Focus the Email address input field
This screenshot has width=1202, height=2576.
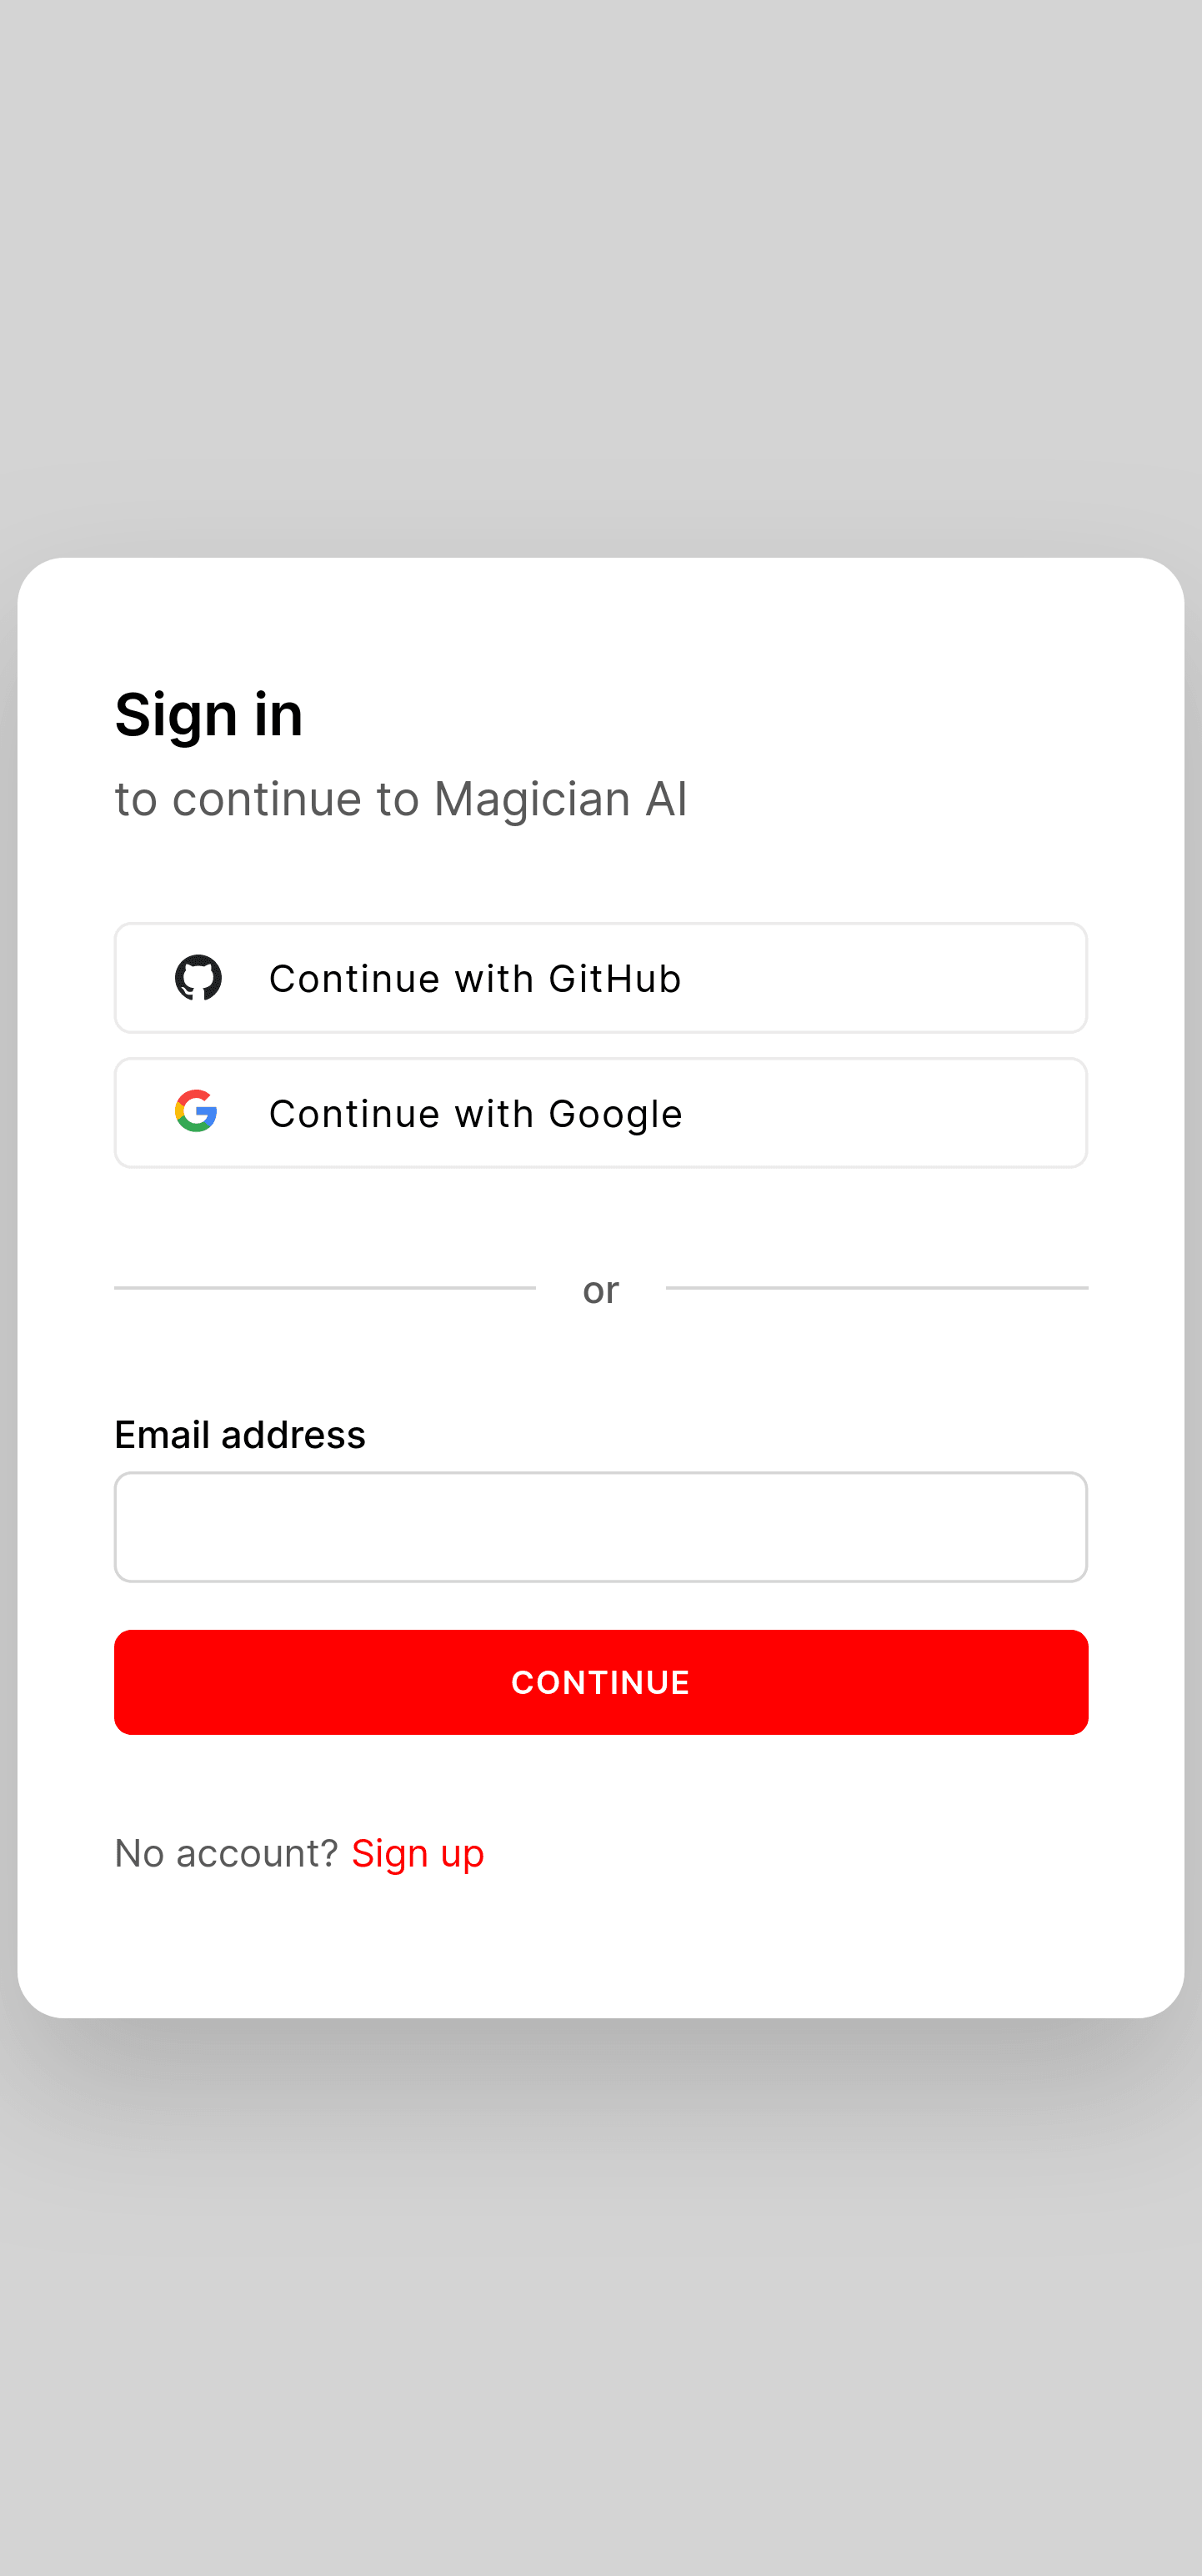click(x=601, y=1527)
